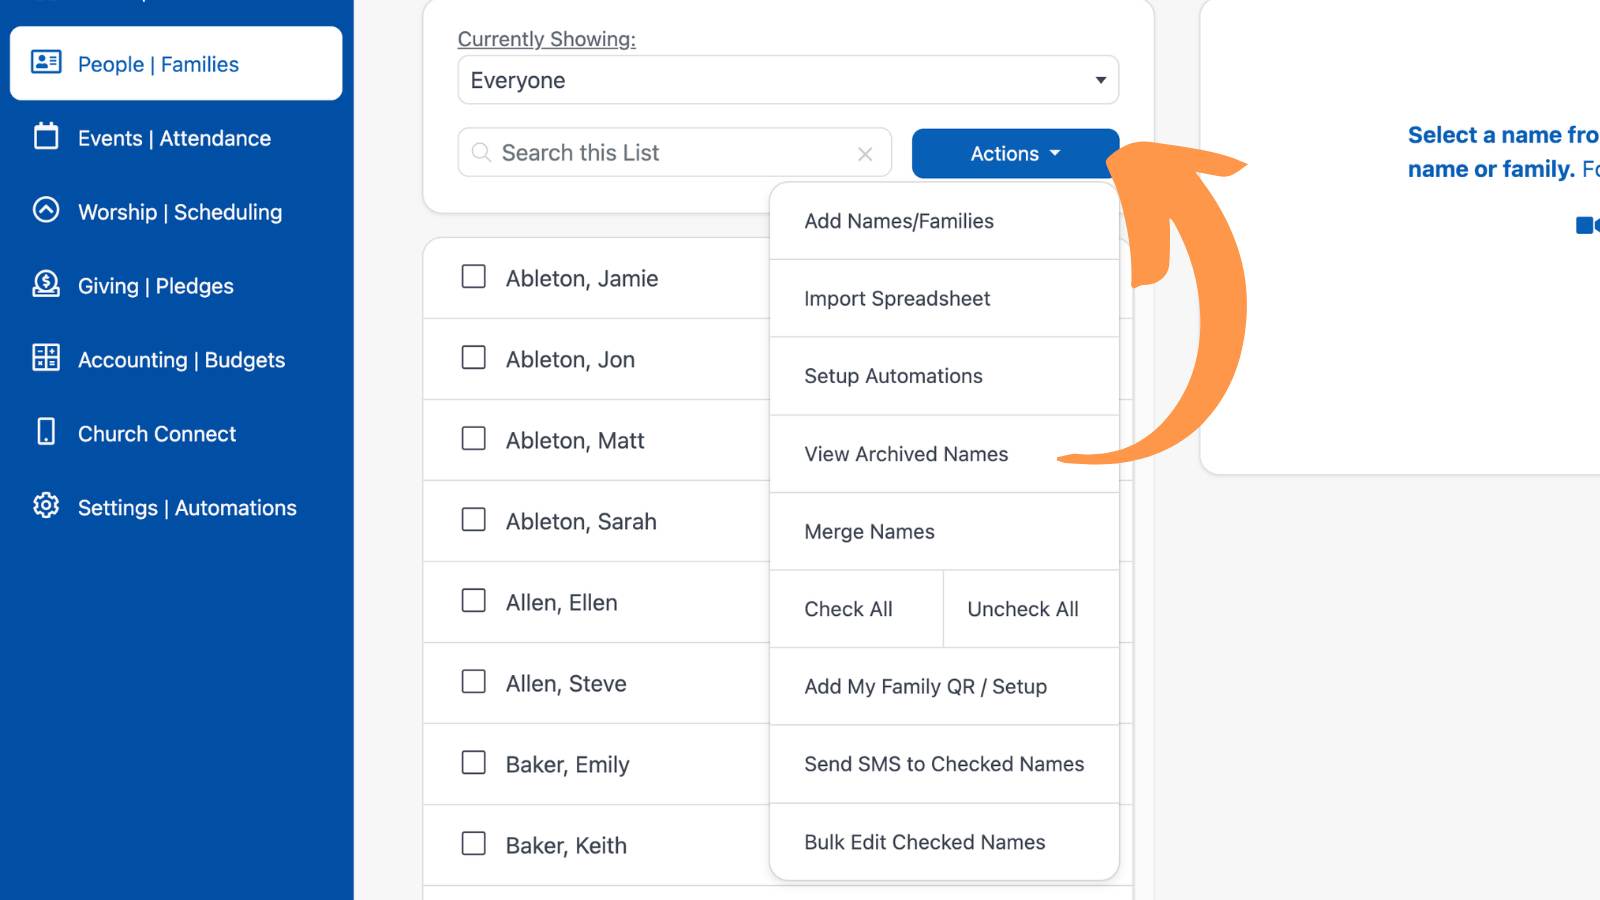The image size is (1600, 900).
Task: Click the Accounting | Budgets grid icon
Action: (x=46, y=358)
